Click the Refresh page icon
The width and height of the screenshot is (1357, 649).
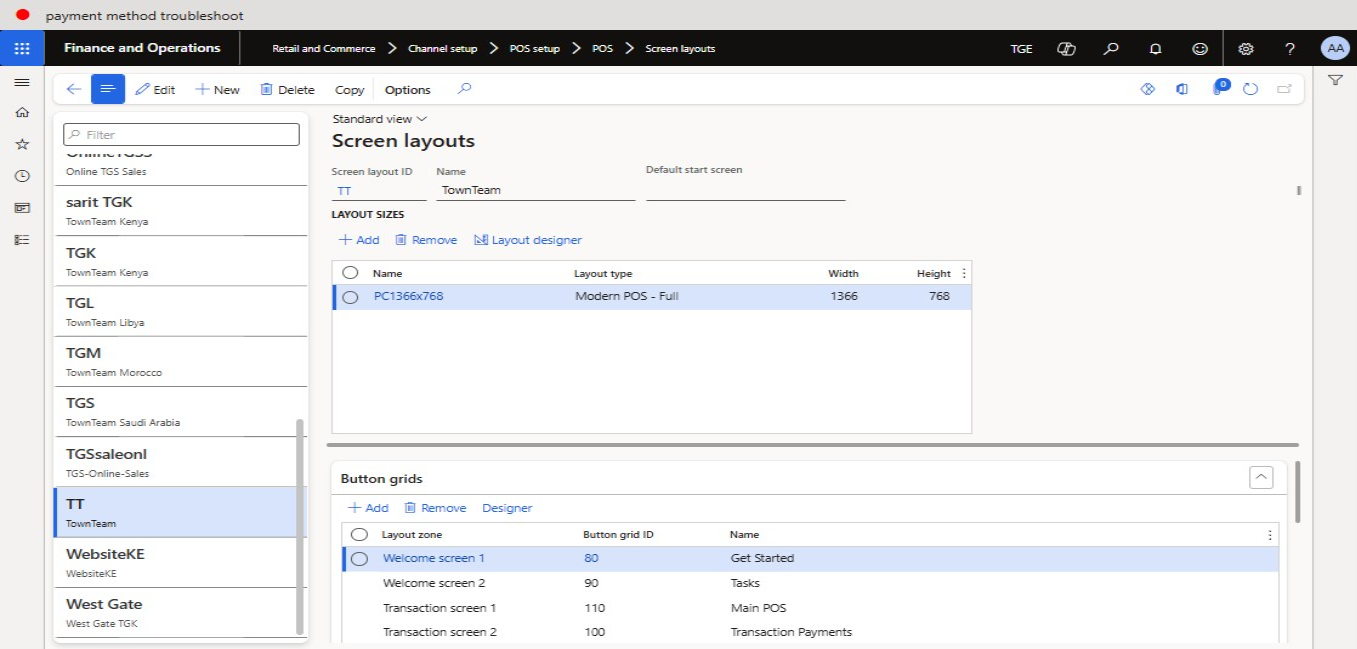click(x=1250, y=89)
